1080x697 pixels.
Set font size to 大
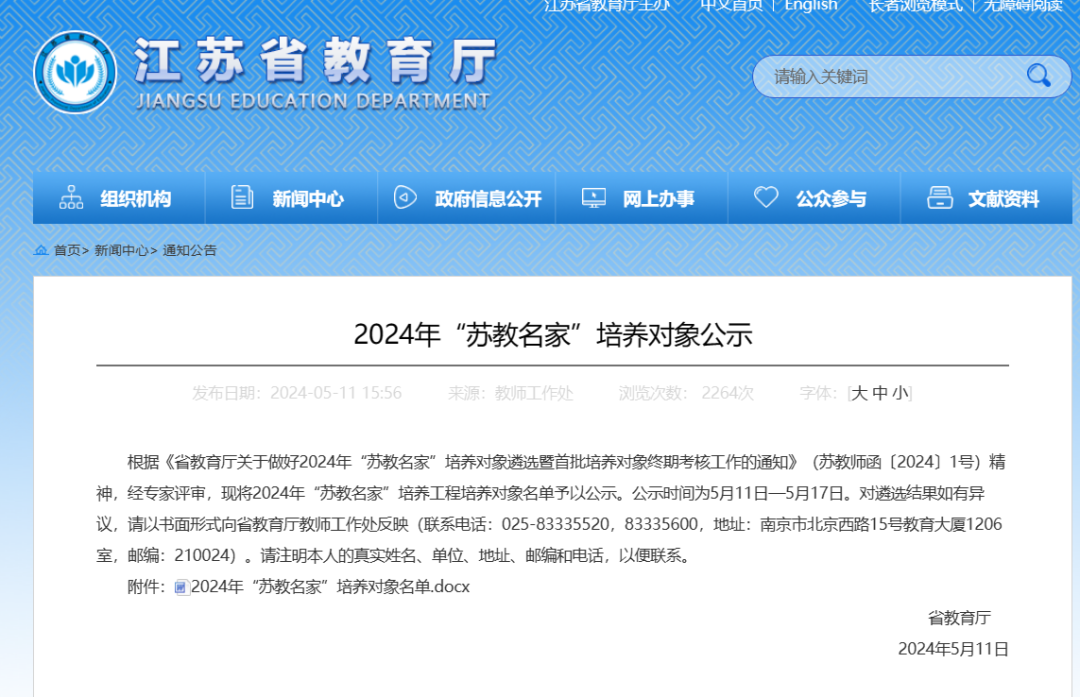[x=859, y=393]
